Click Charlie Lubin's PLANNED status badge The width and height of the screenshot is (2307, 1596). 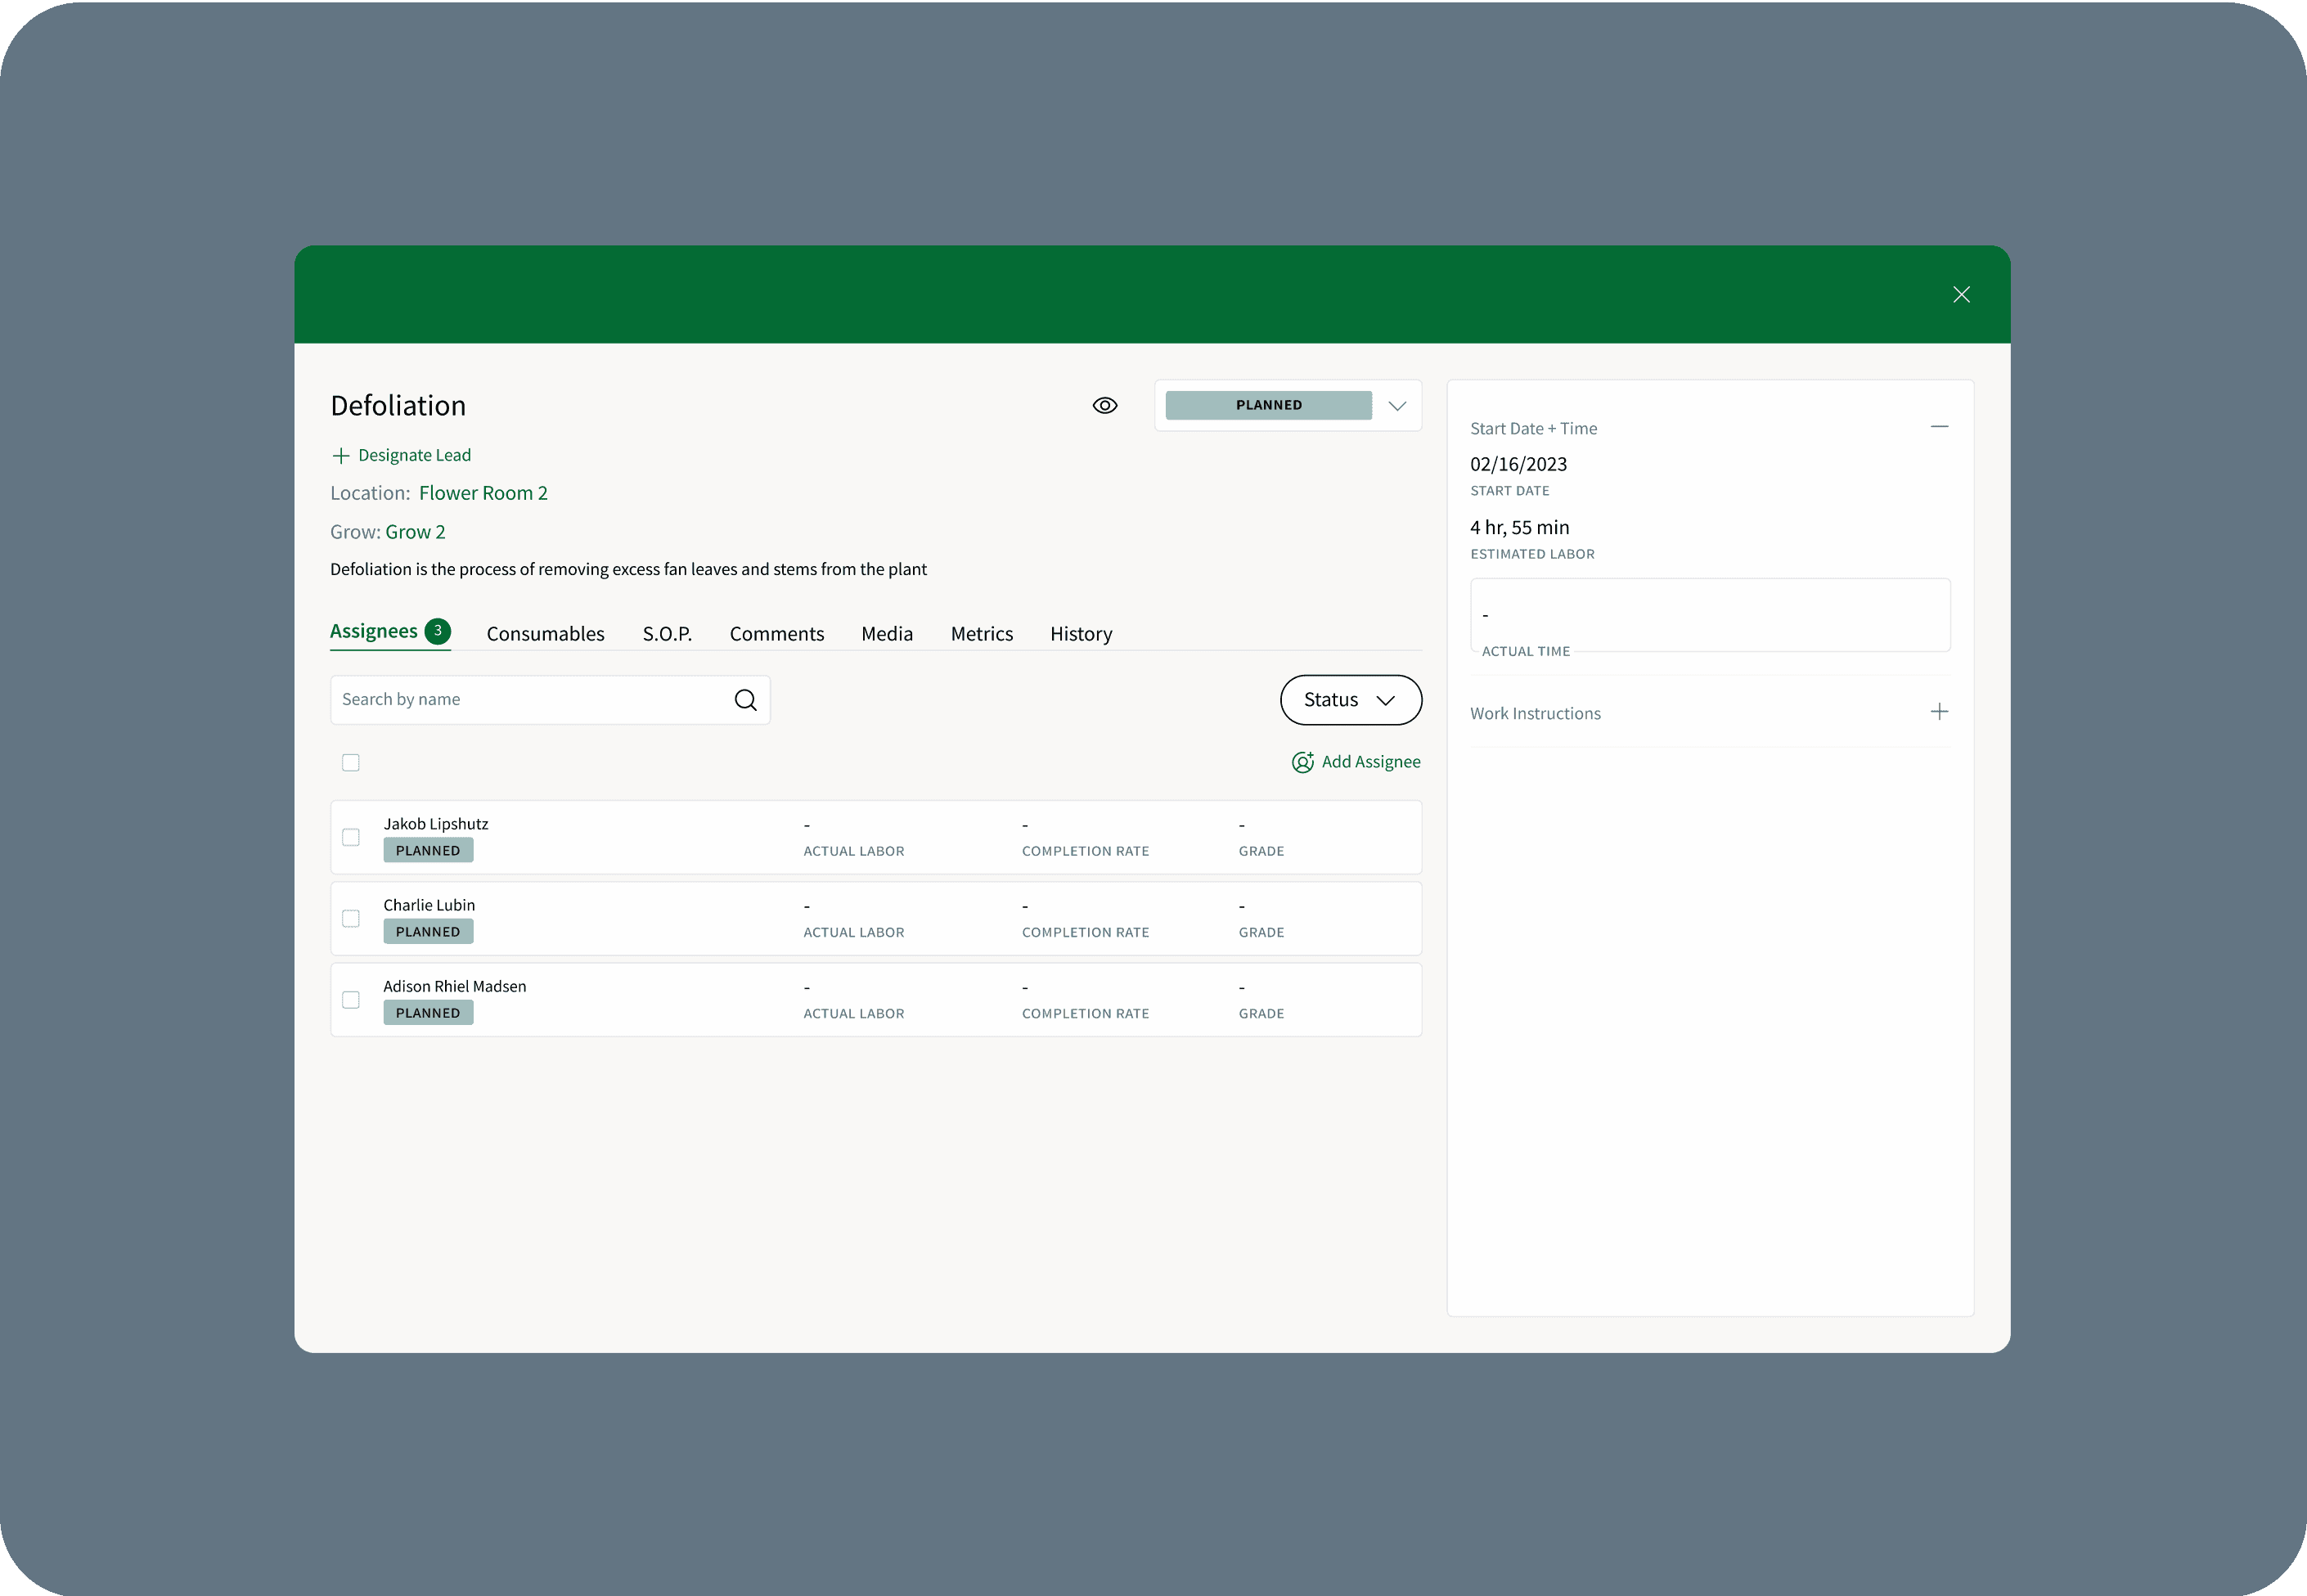[x=428, y=931]
